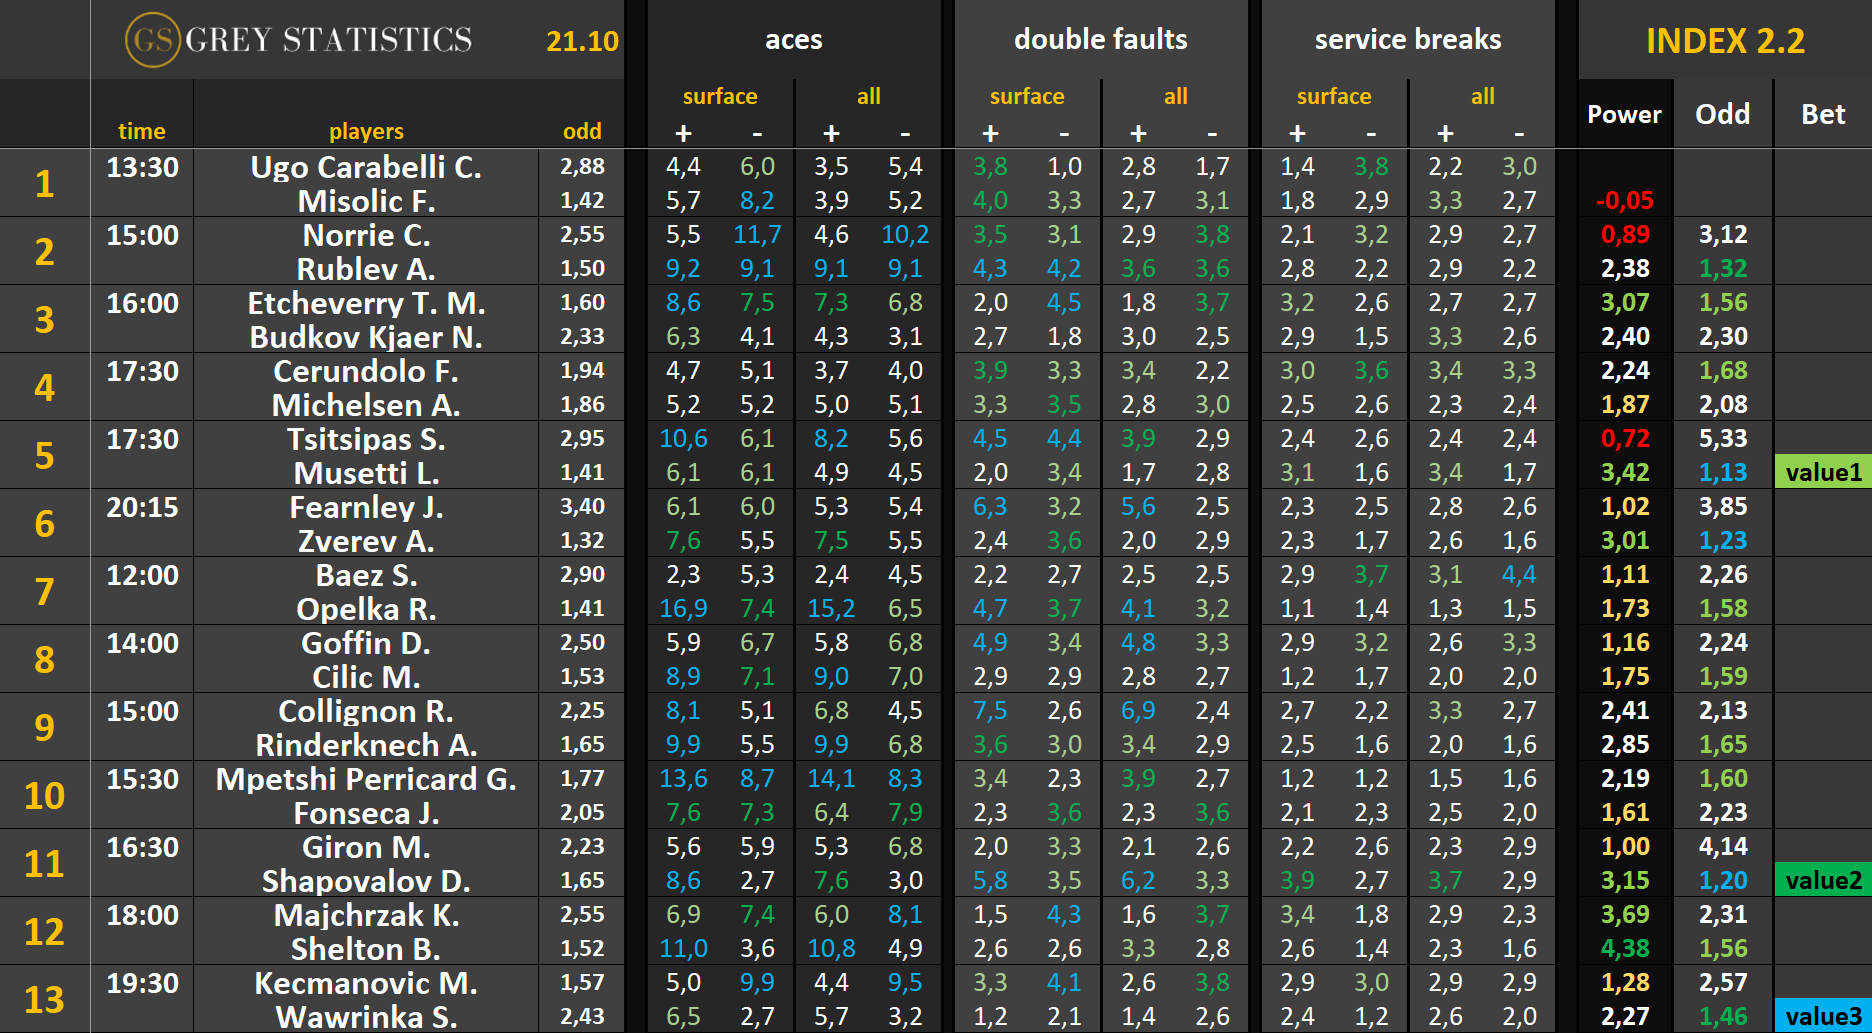The width and height of the screenshot is (1872, 1033).
Task: Click the INDEX 2.2 heading
Action: pyautogui.click(x=1725, y=41)
